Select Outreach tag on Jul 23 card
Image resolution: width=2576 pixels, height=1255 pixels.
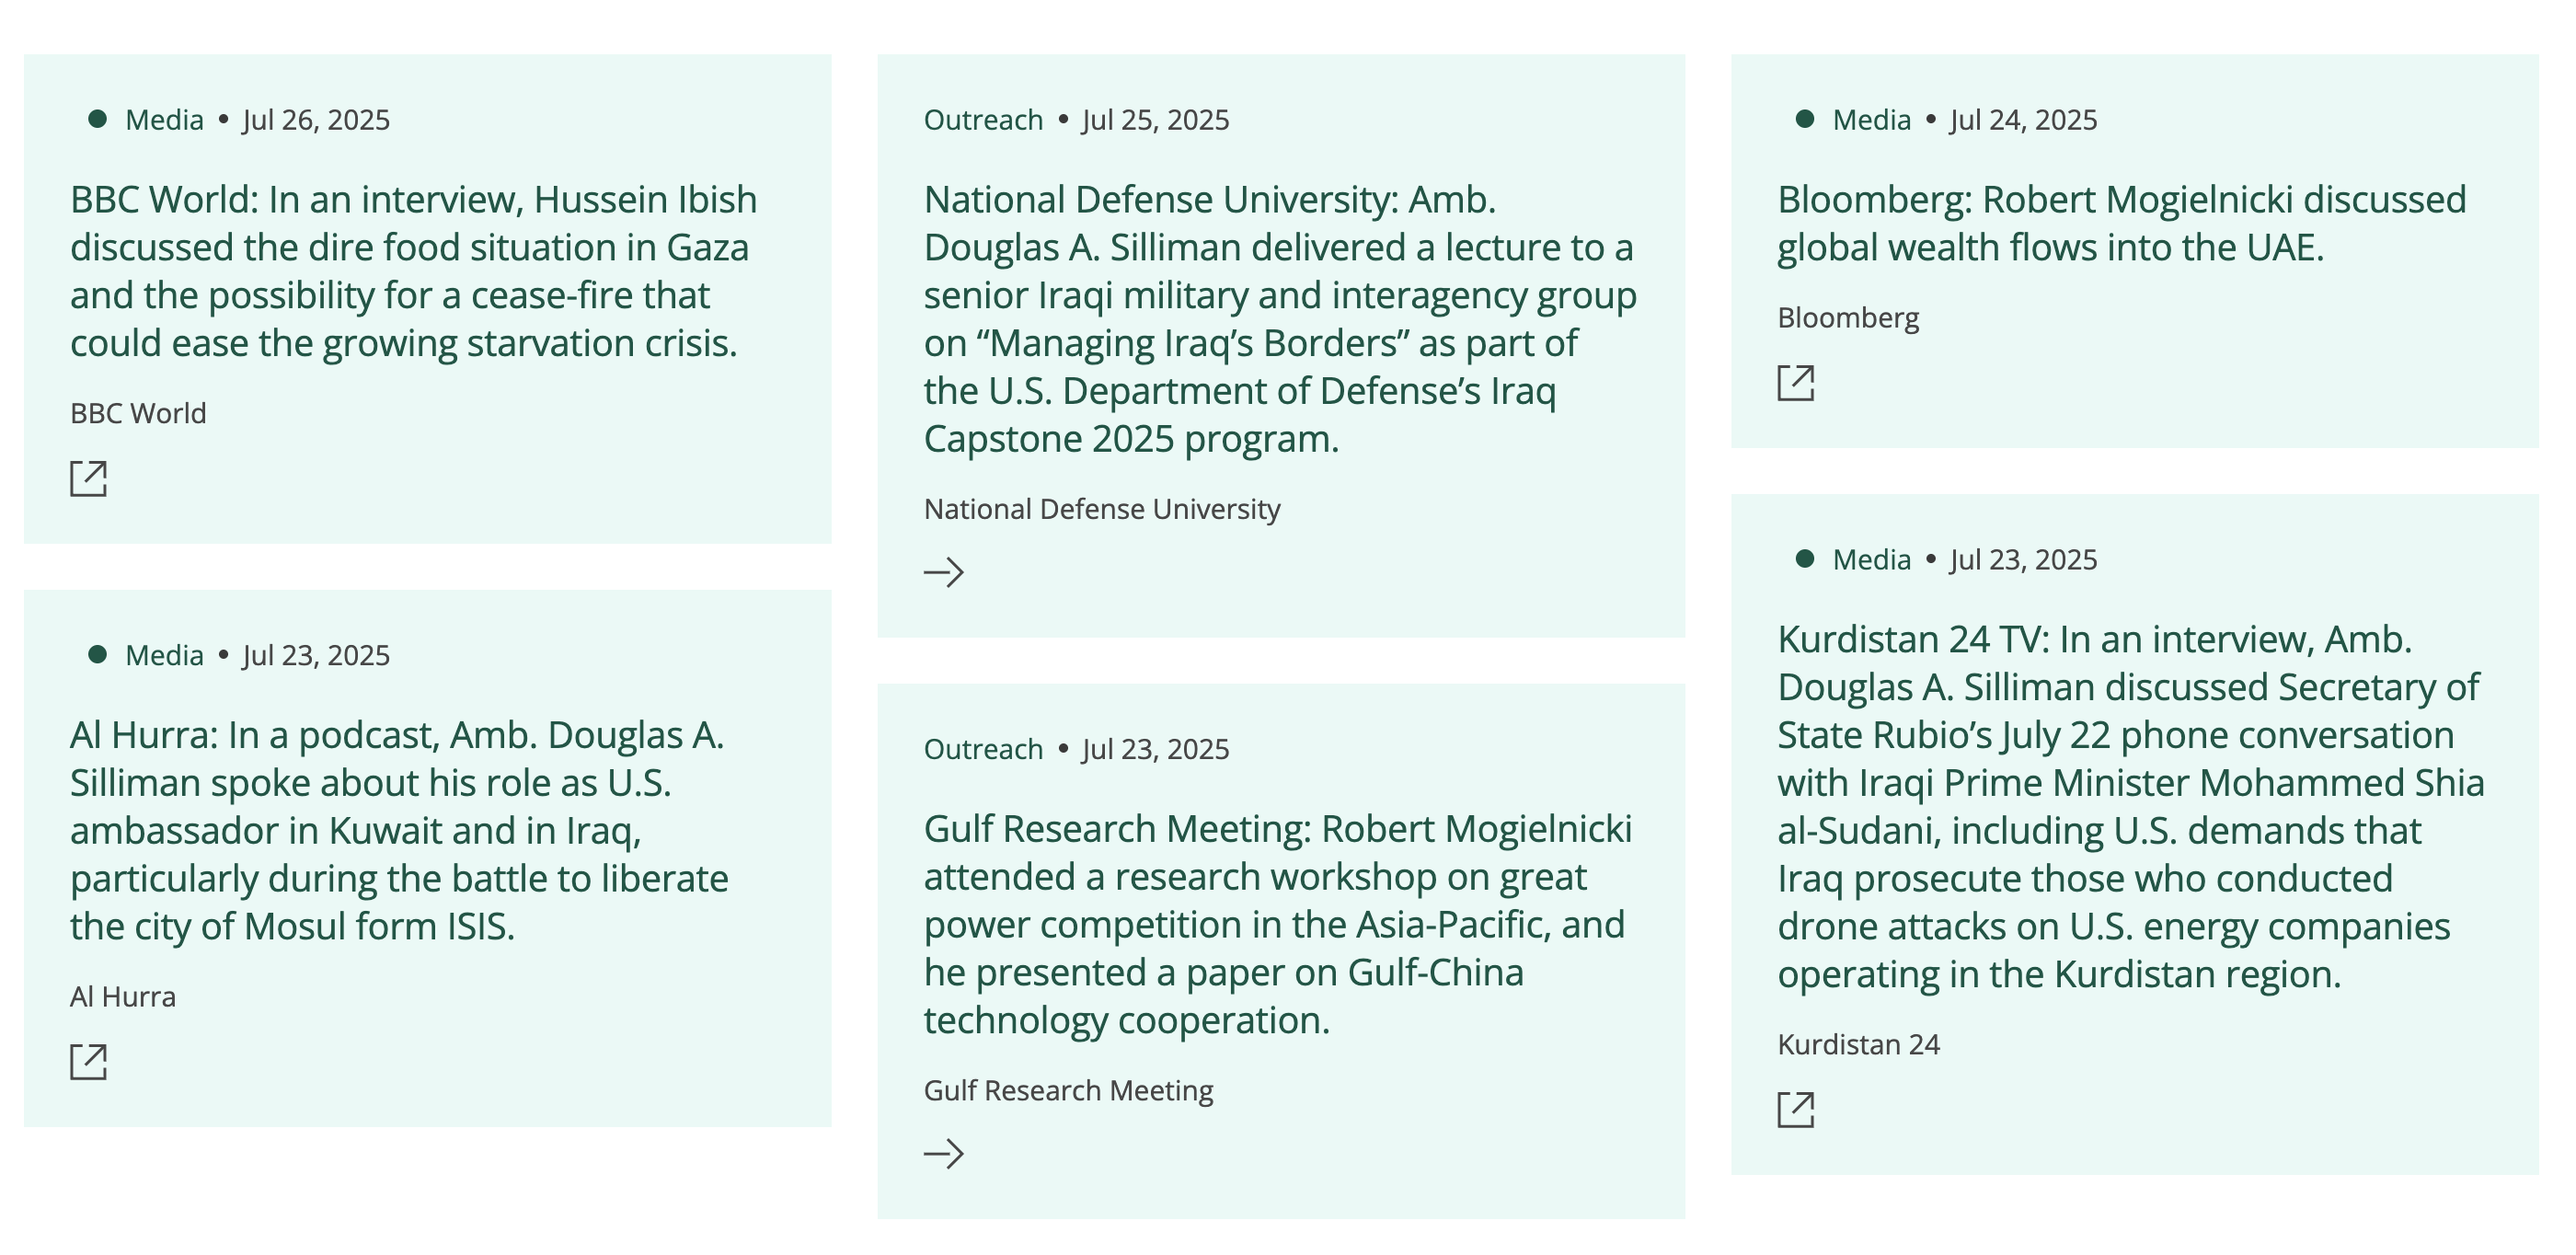point(983,749)
